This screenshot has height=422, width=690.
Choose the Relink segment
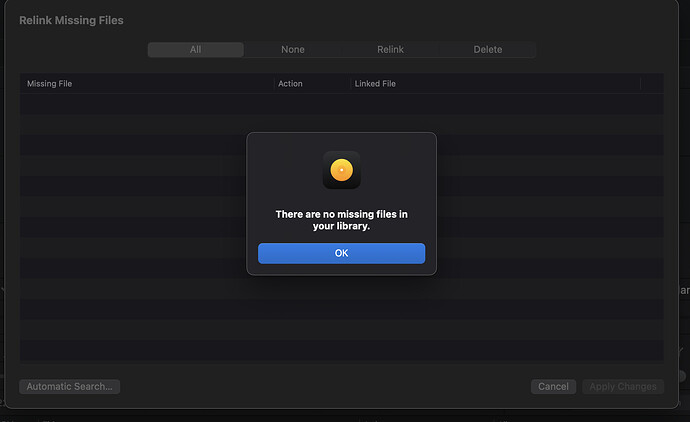point(390,49)
